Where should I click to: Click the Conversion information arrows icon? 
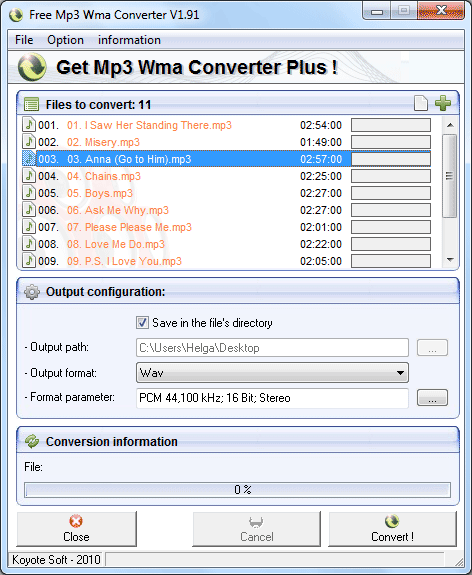pos(32,442)
